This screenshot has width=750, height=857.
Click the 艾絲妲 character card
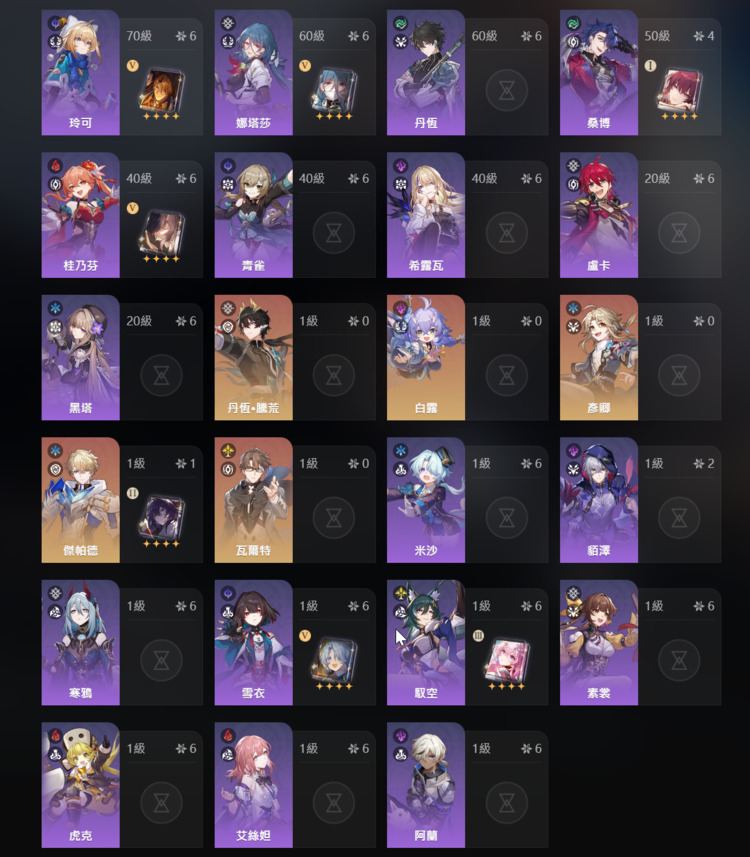(x=253, y=785)
